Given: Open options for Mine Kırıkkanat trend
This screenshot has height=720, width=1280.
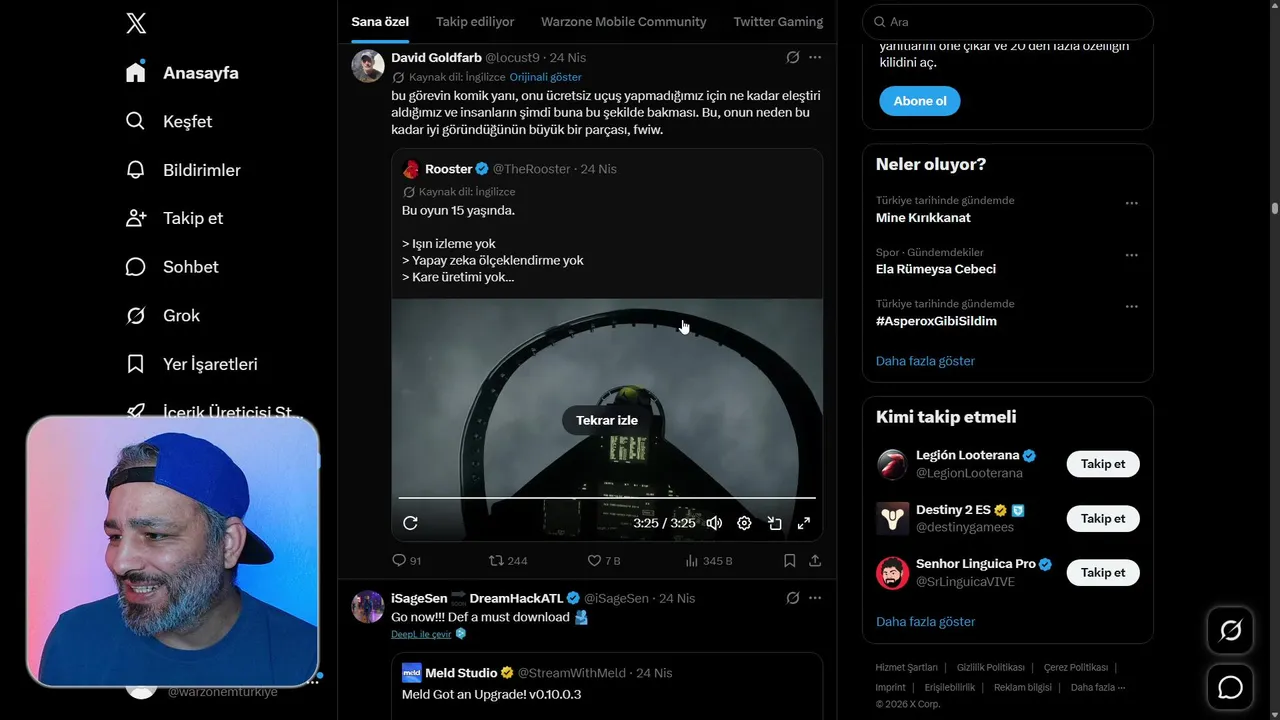Looking at the screenshot, I should tap(1131, 203).
